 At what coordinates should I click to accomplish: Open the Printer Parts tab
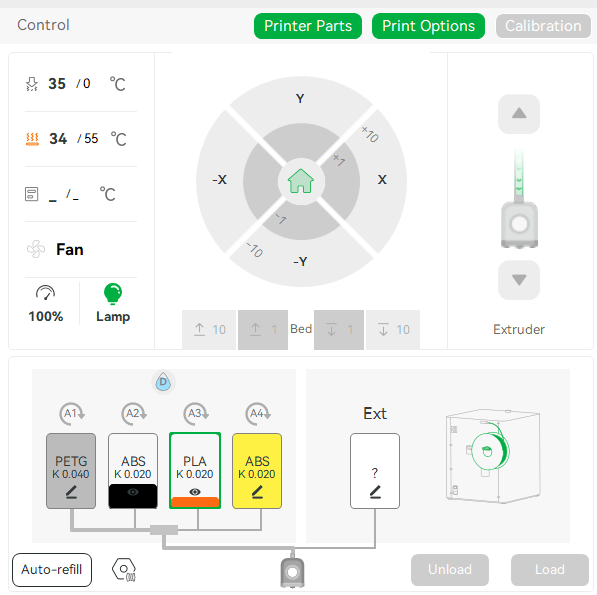click(308, 26)
